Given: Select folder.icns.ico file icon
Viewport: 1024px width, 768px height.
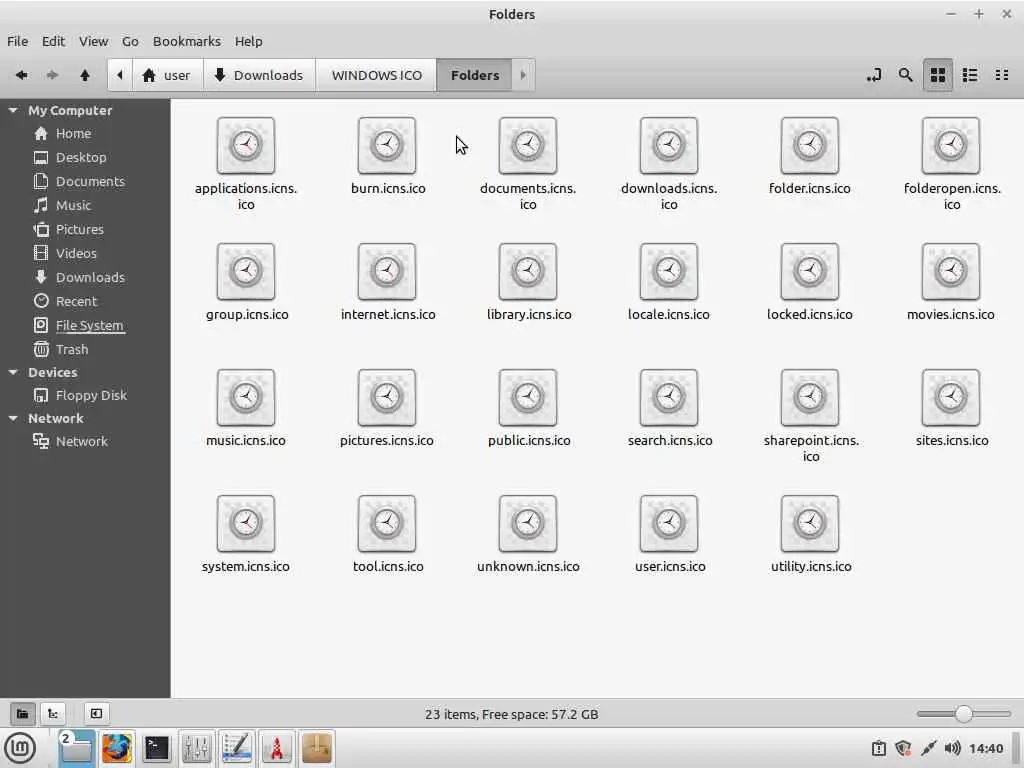Looking at the screenshot, I should 810,145.
